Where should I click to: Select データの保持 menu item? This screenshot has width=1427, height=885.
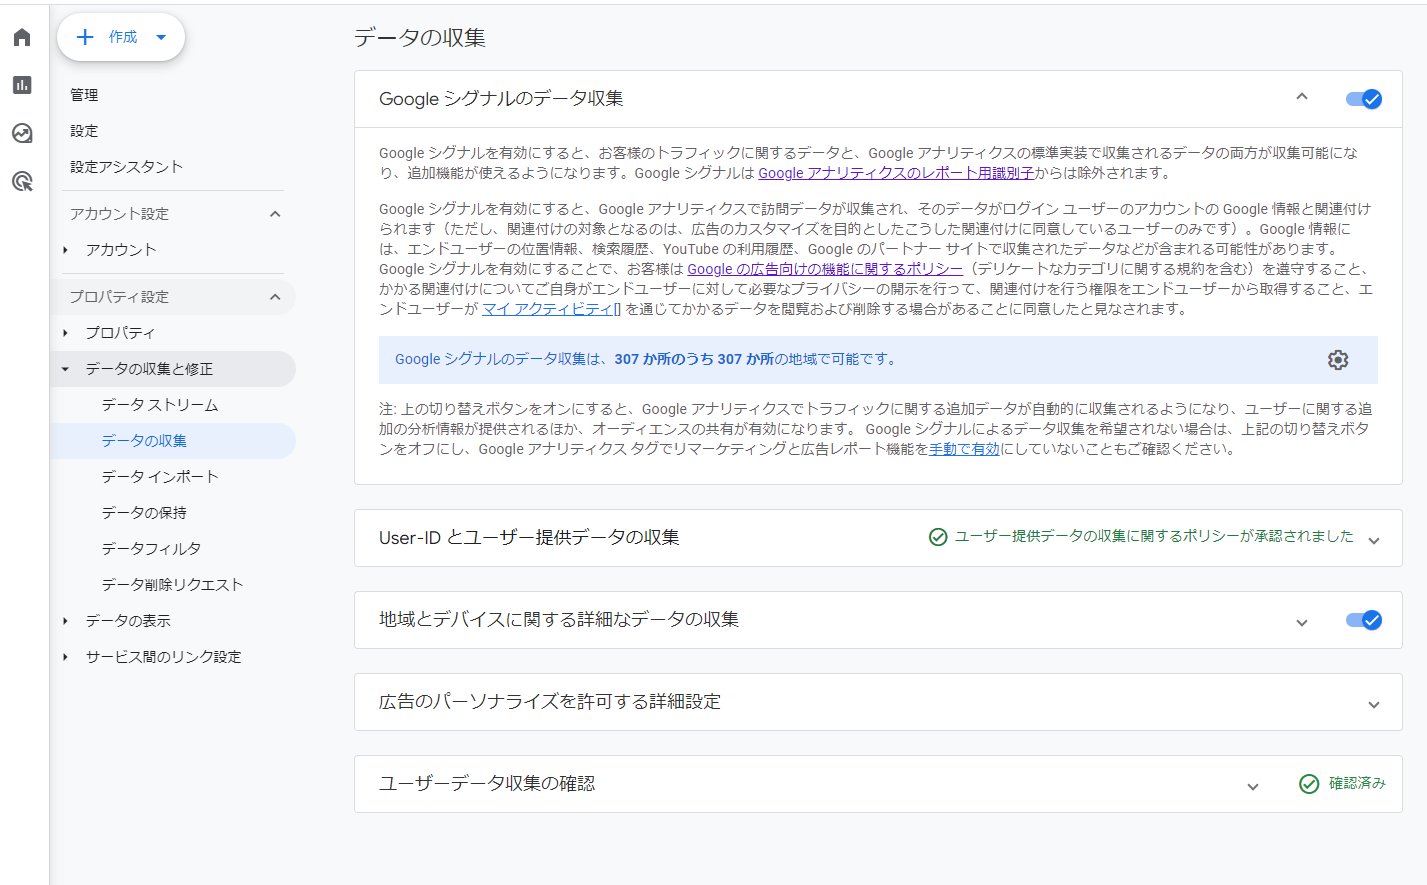click(x=172, y=513)
